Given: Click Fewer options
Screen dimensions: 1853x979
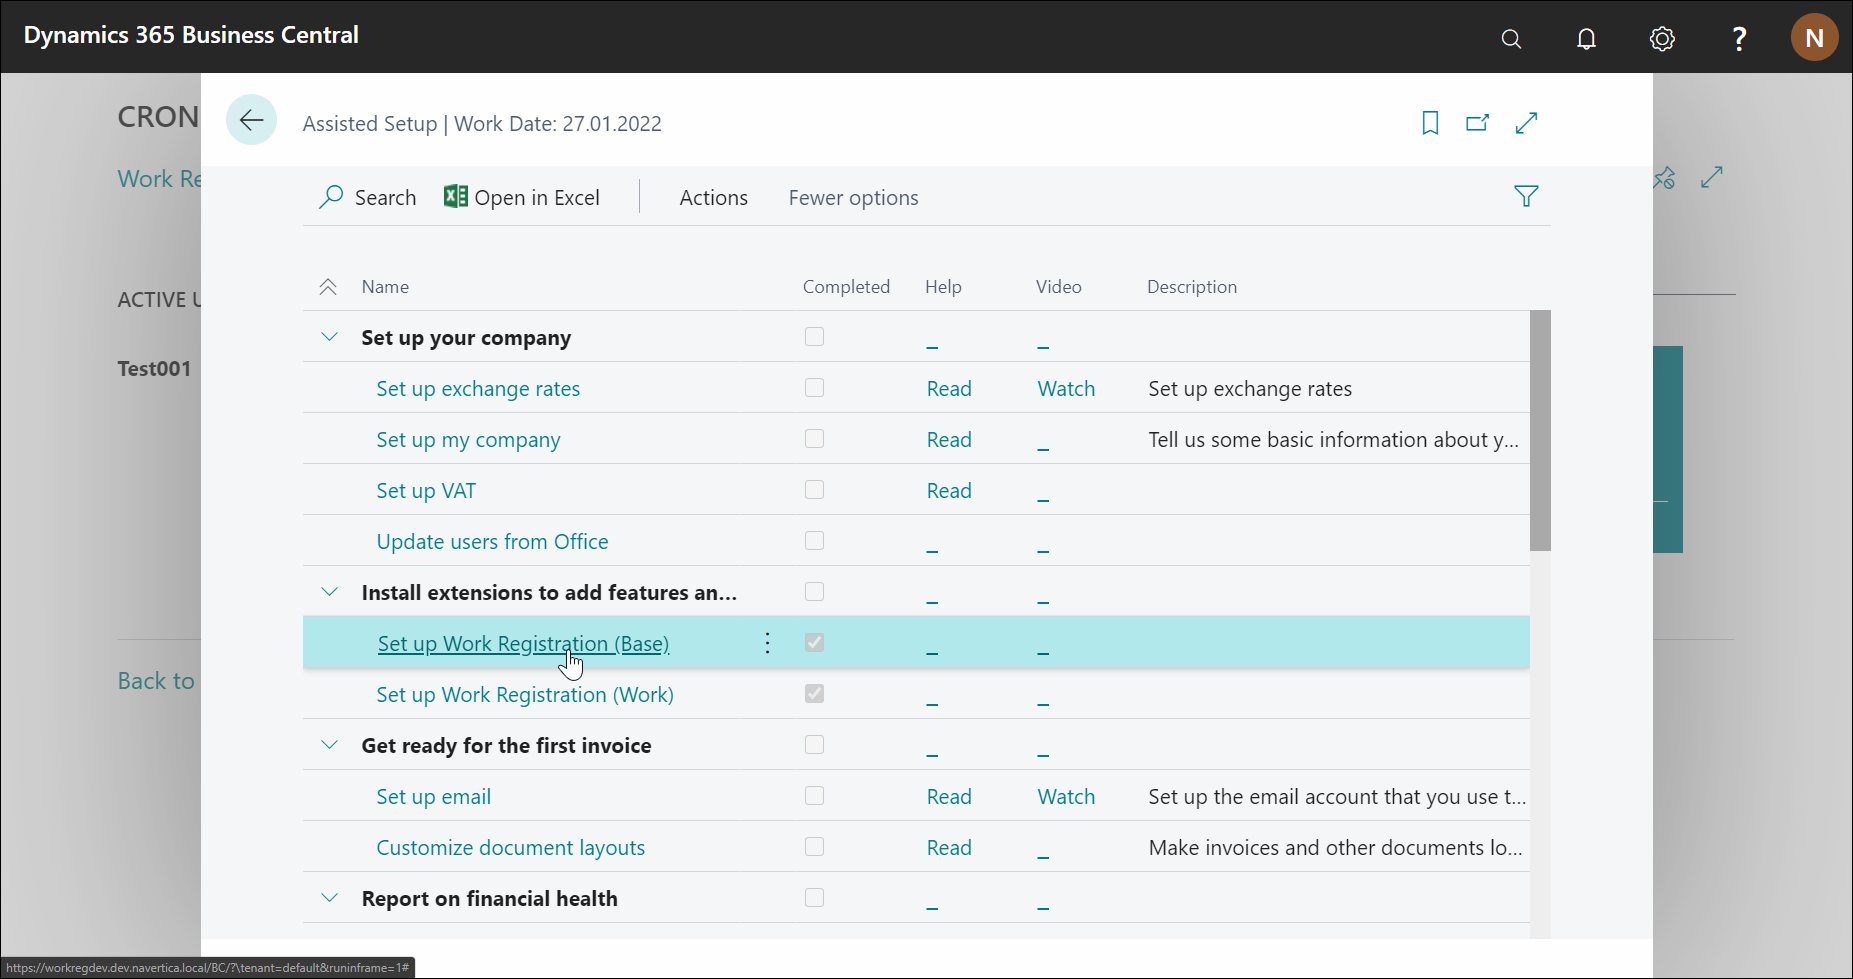Looking at the screenshot, I should (853, 198).
